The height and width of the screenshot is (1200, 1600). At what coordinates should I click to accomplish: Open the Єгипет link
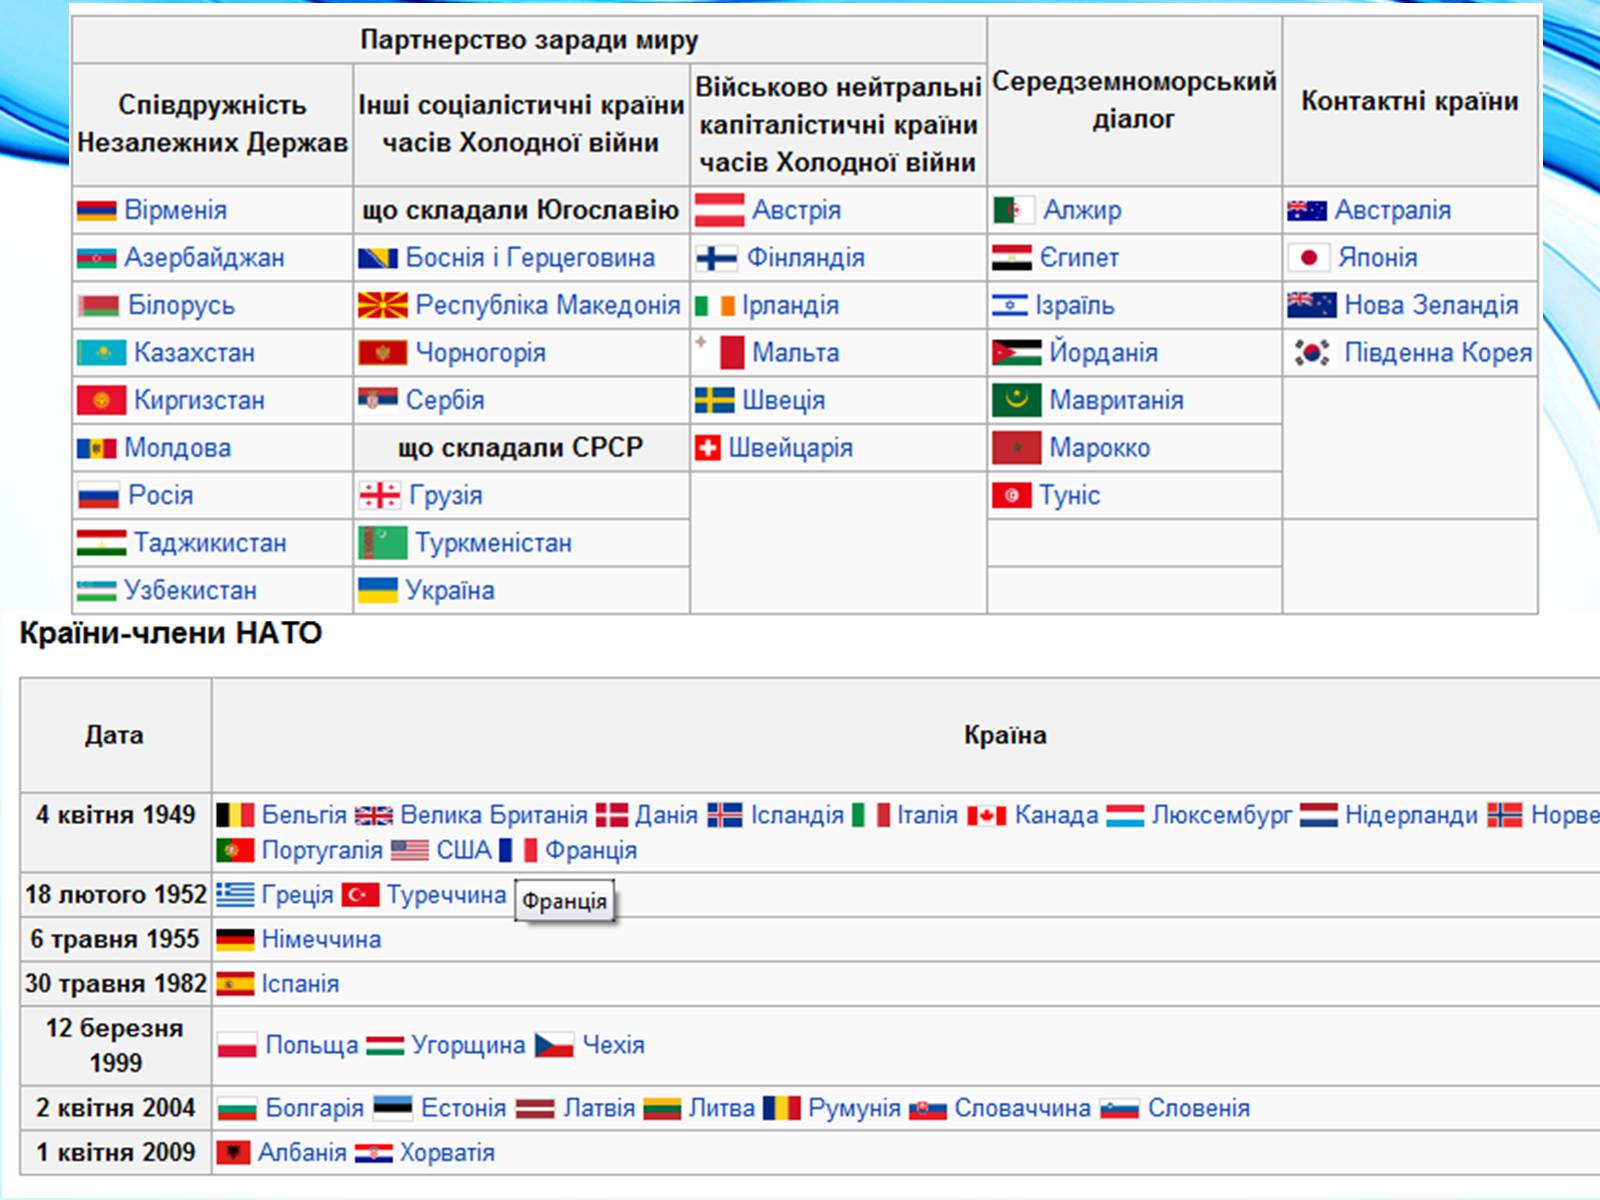pos(1079,258)
